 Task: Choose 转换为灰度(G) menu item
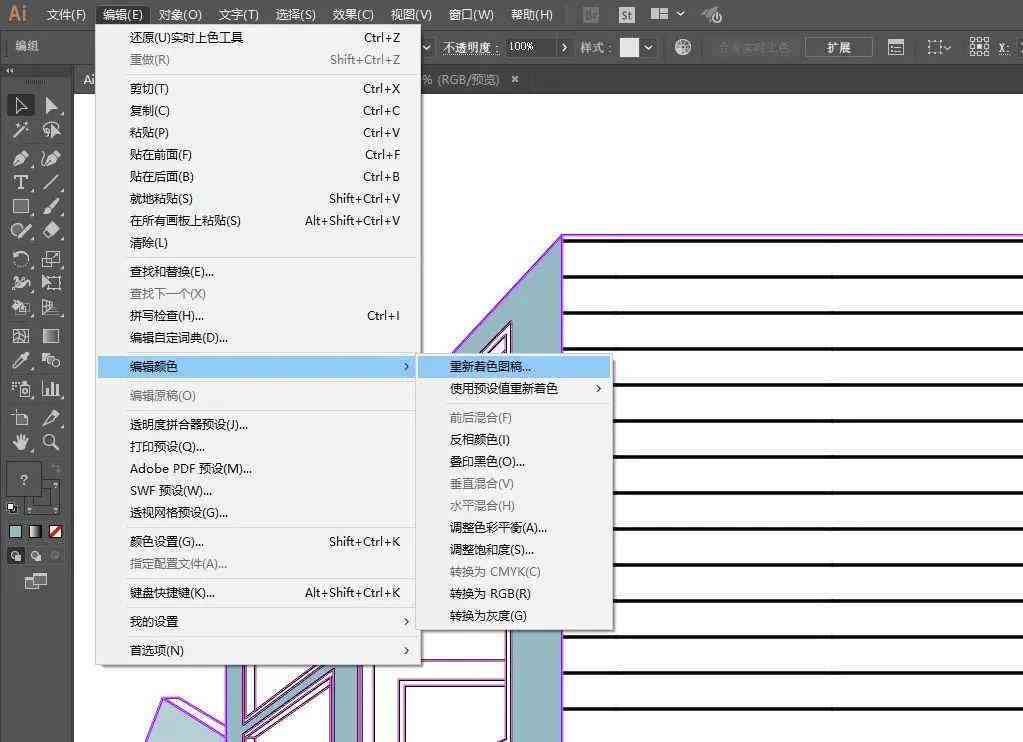pos(515,615)
